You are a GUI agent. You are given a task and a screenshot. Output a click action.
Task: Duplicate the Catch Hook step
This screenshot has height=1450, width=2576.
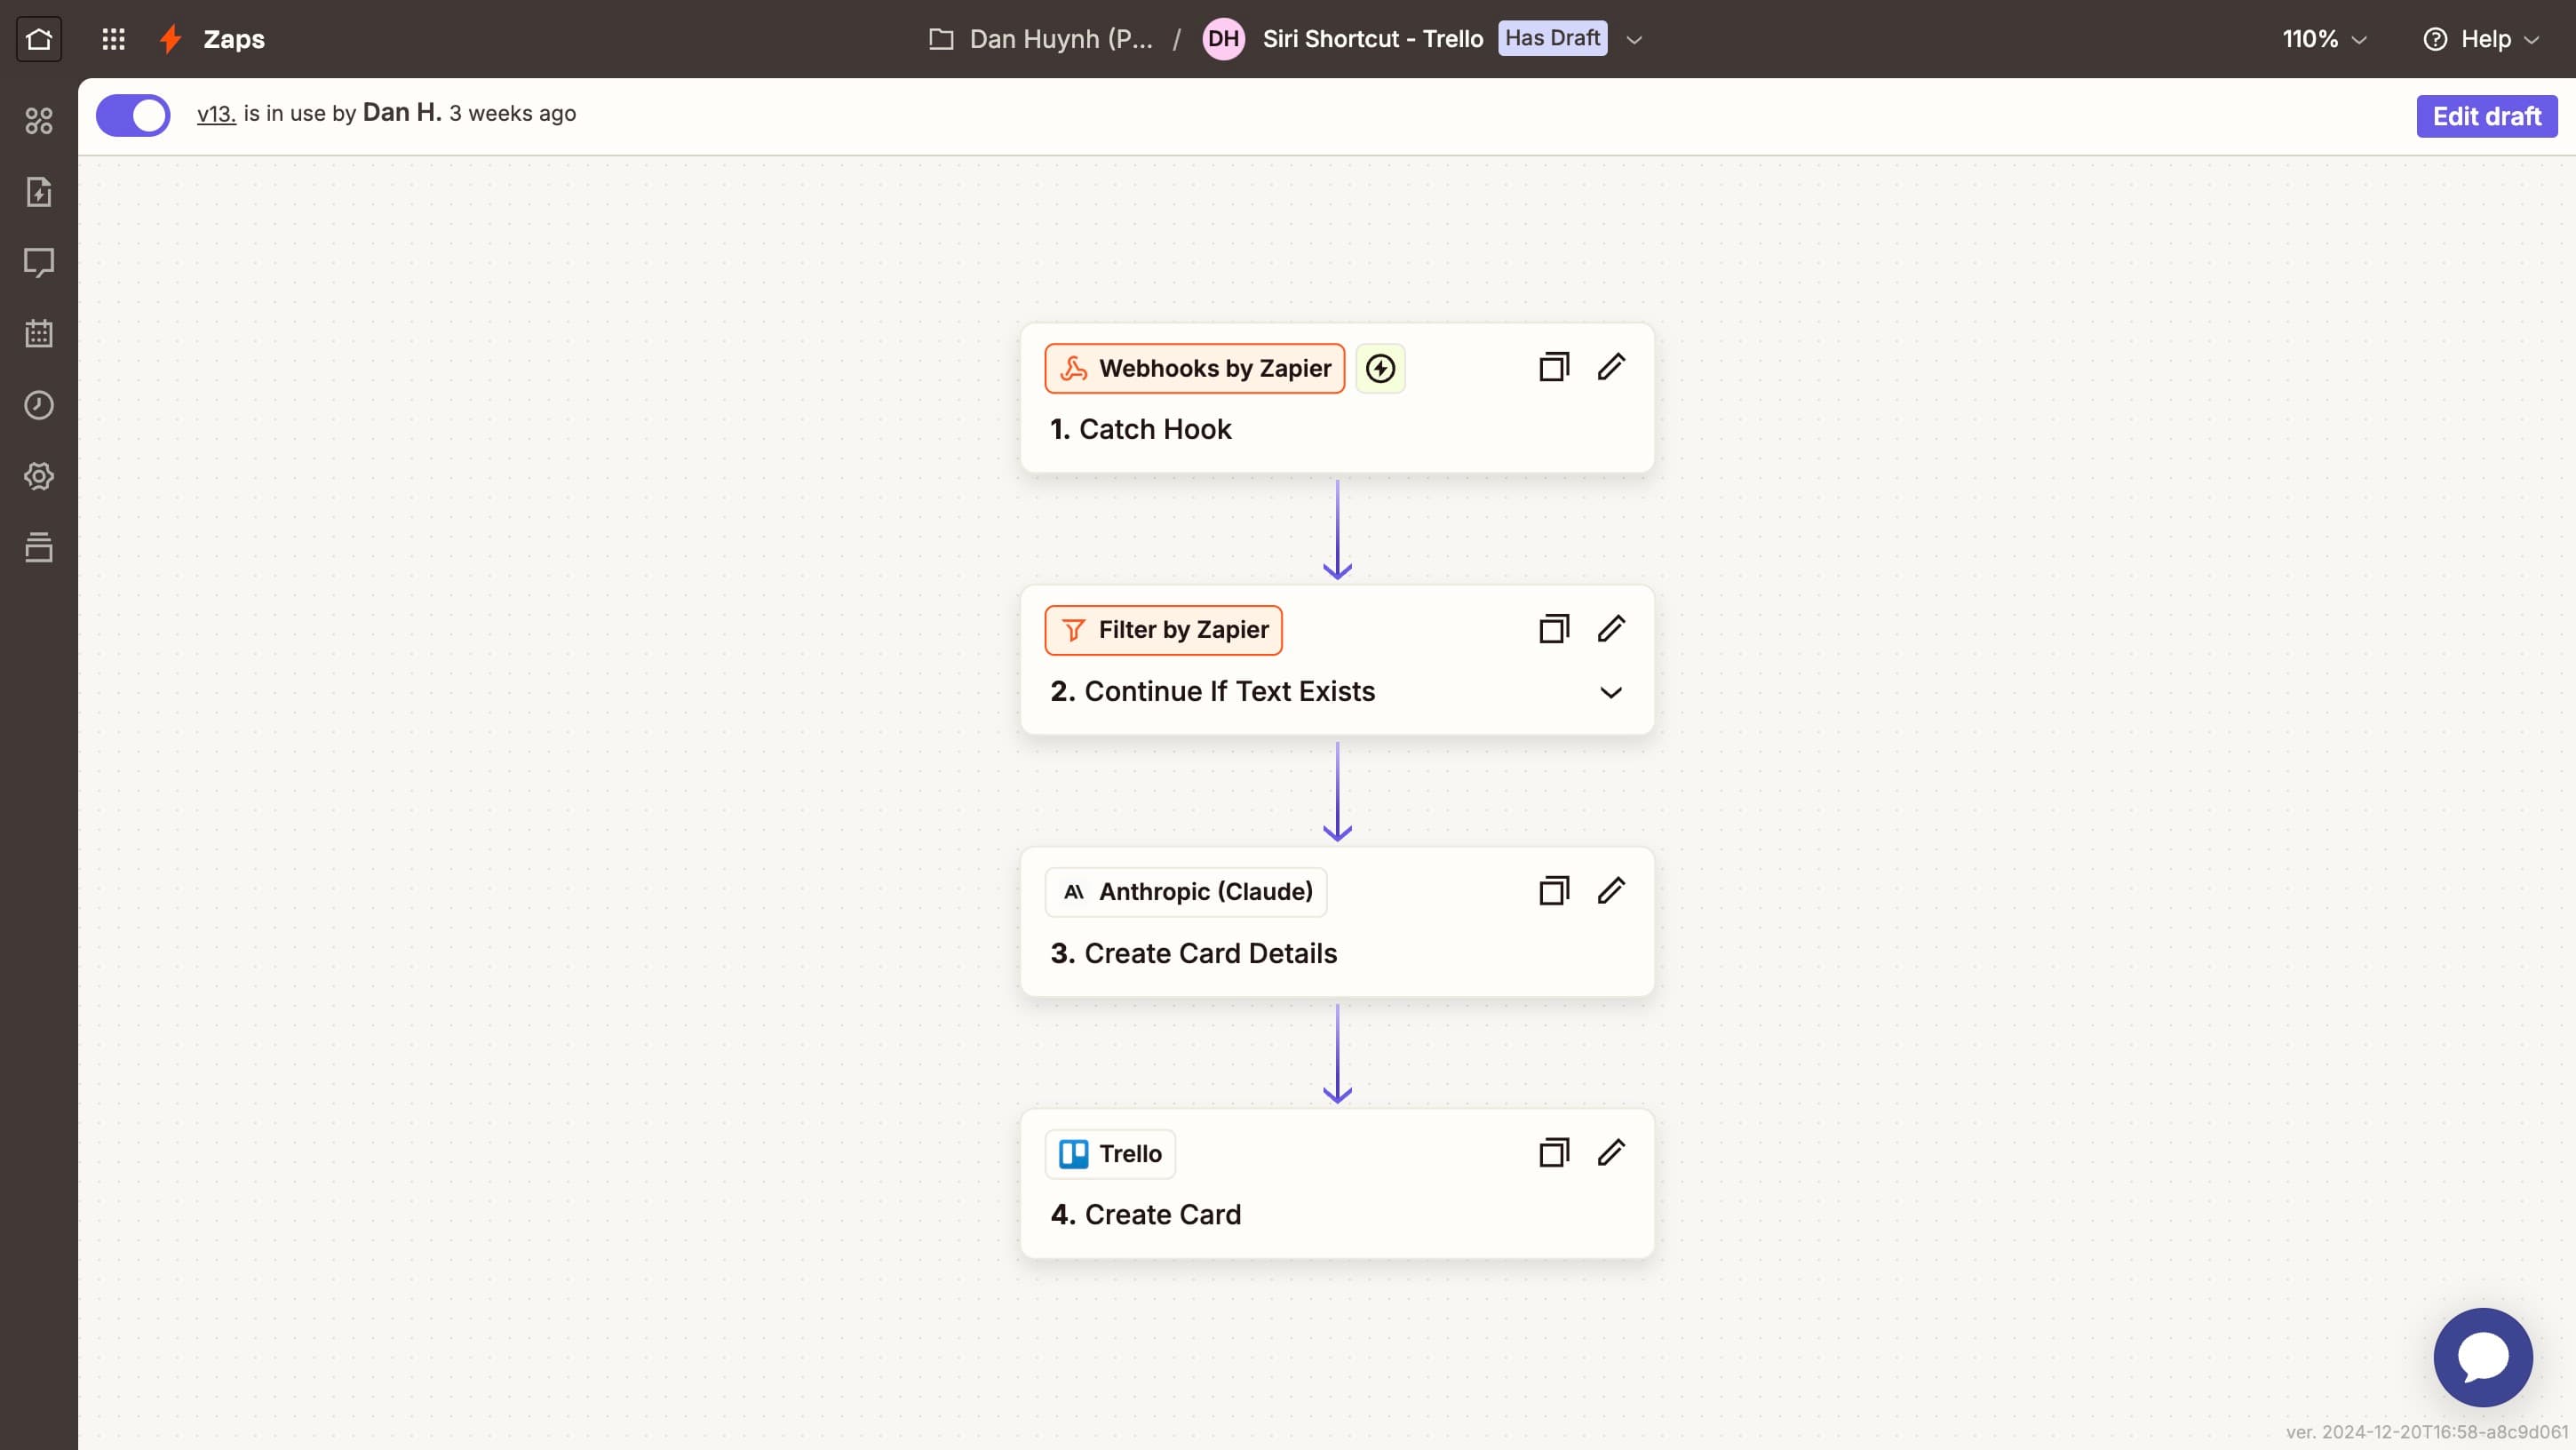tap(1554, 367)
